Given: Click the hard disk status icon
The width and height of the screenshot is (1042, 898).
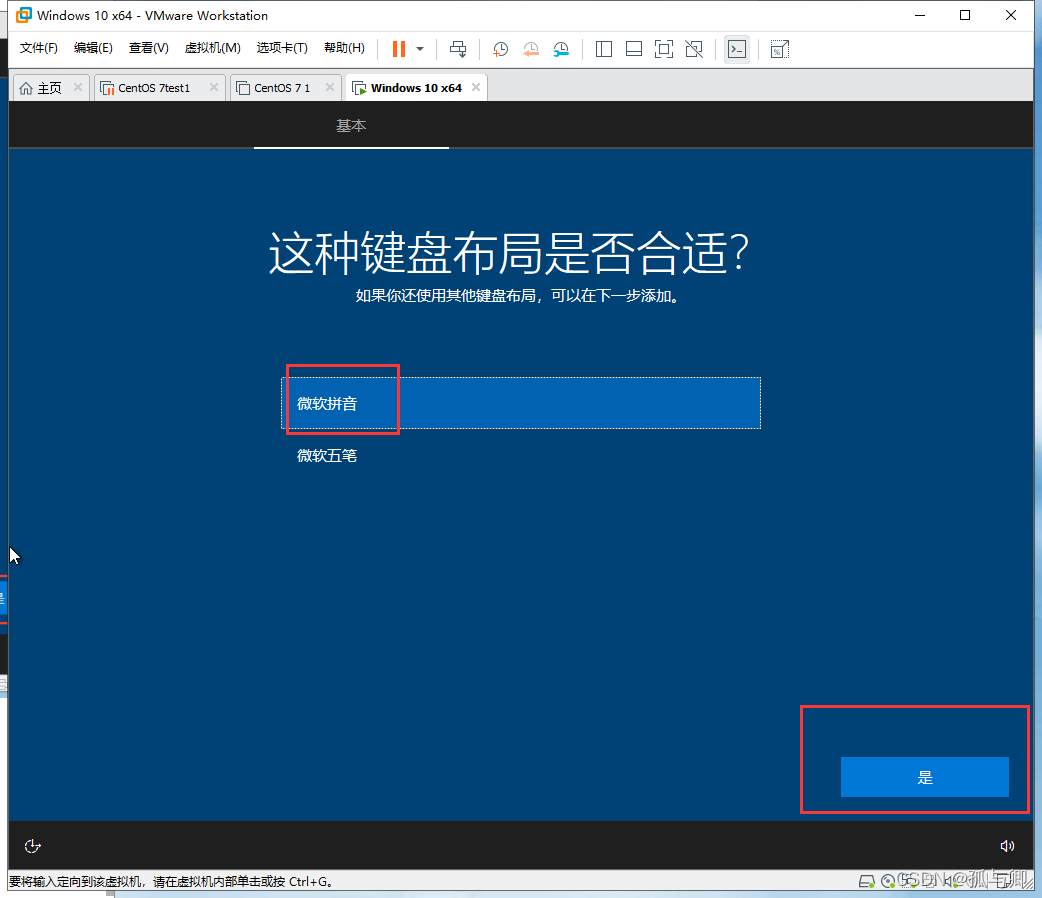Looking at the screenshot, I should (x=866, y=881).
